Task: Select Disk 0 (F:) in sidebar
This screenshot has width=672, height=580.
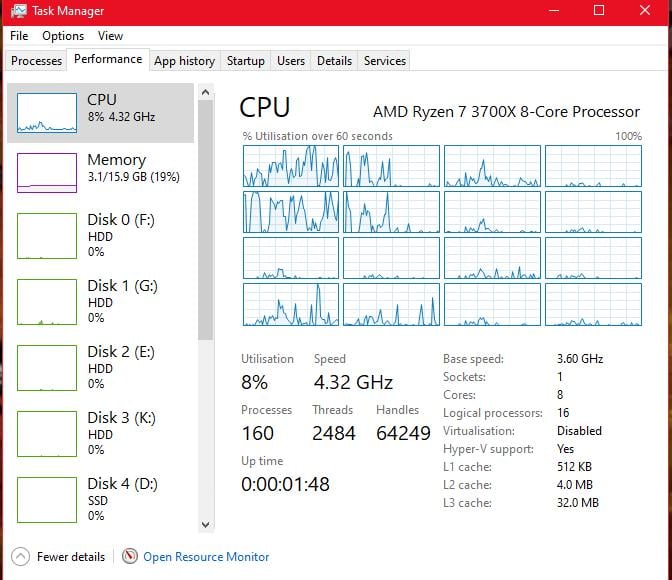Action: pos(101,236)
